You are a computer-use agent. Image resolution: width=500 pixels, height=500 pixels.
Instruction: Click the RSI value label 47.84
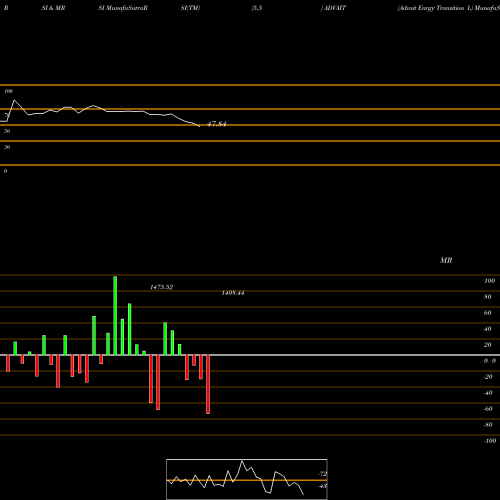coord(217,124)
